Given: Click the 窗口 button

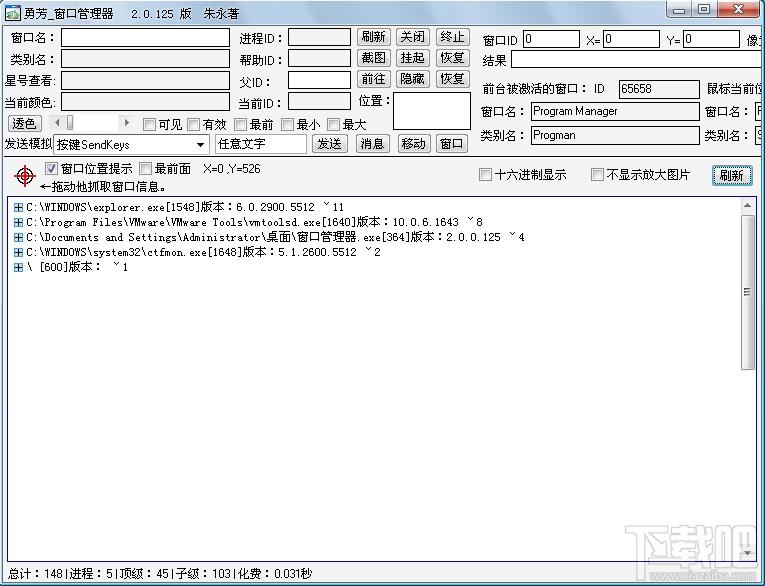Looking at the screenshot, I should click(x=452, y=144).
